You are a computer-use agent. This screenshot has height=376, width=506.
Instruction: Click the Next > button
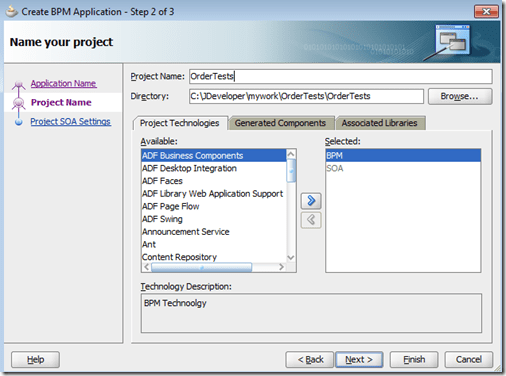click(359, 360)
